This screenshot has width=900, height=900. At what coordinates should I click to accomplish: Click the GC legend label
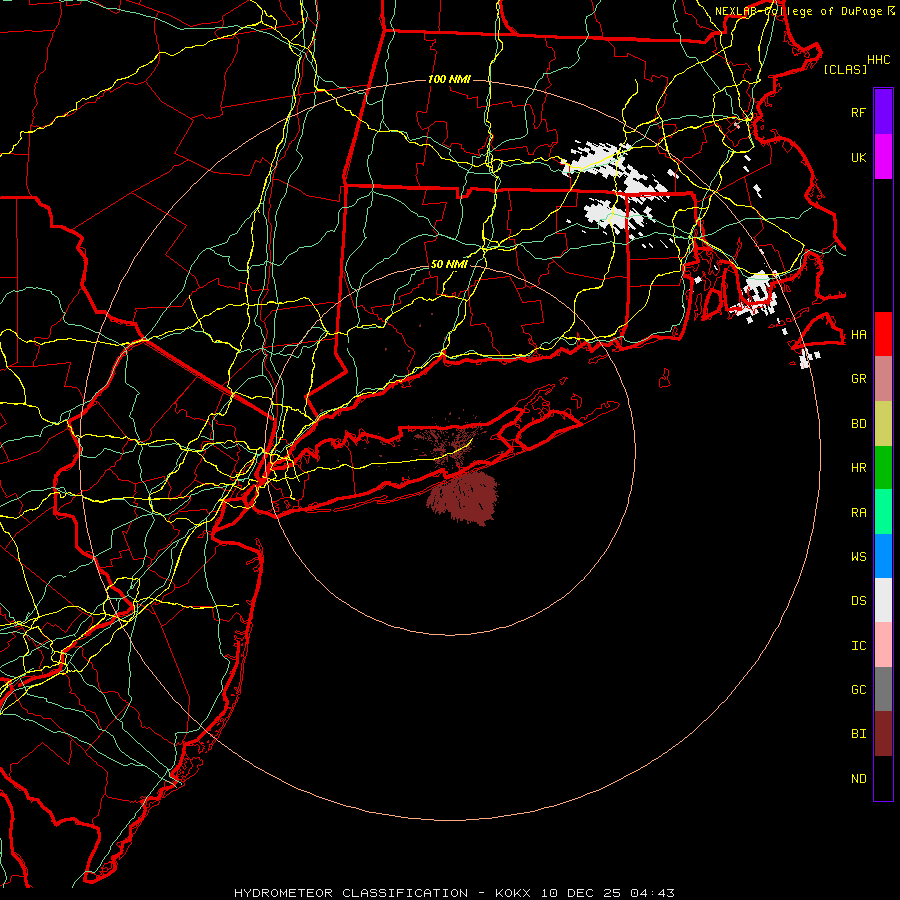(x=858, y=689)
